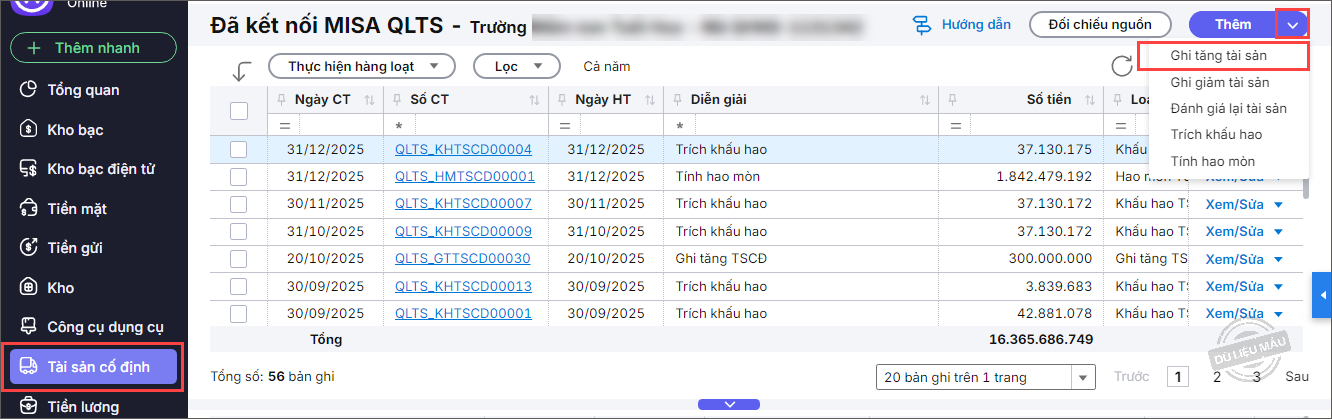Go to page 2 of results

[x=1217, y=377]
